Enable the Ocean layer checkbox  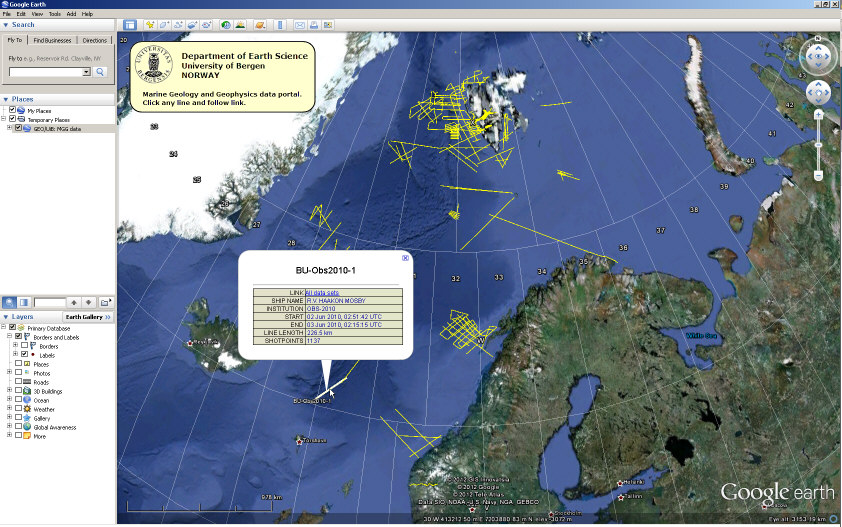point(18,399)
